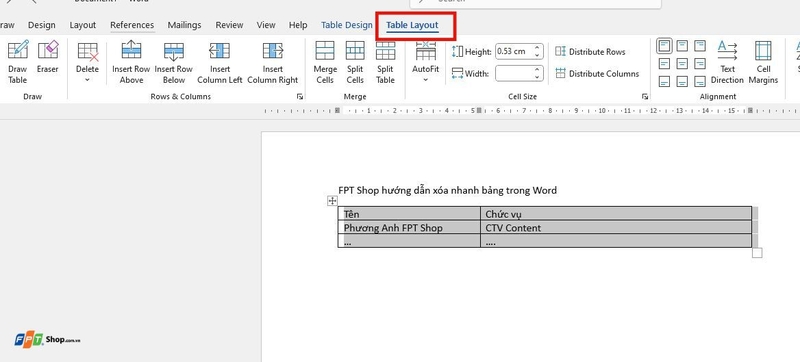Switch to the Layout tab
Viewport: 800px width, 362px height.
83,25
